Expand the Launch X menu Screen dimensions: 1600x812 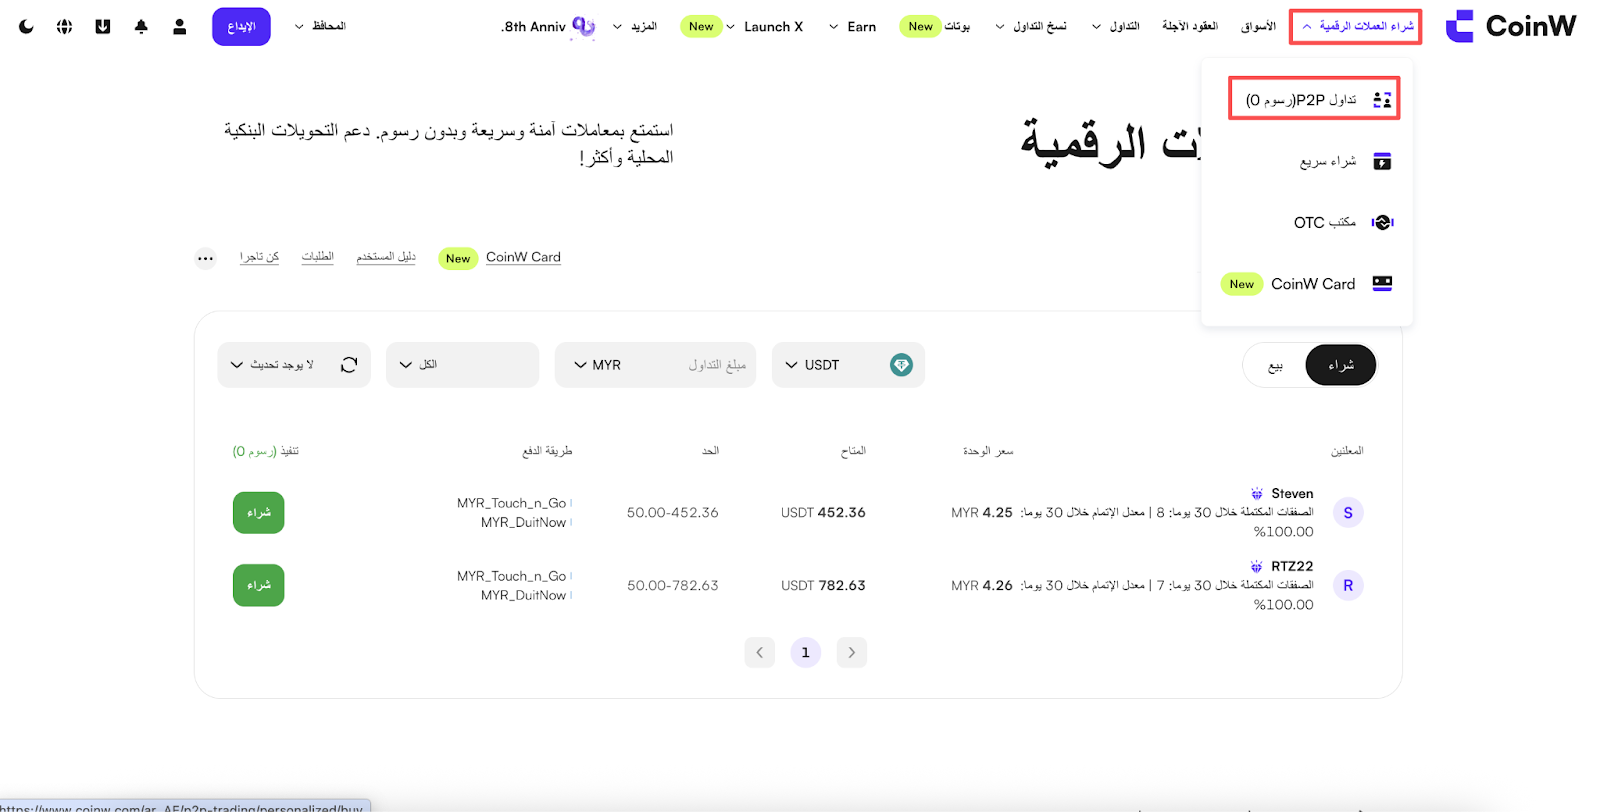[x=765, y=27]
